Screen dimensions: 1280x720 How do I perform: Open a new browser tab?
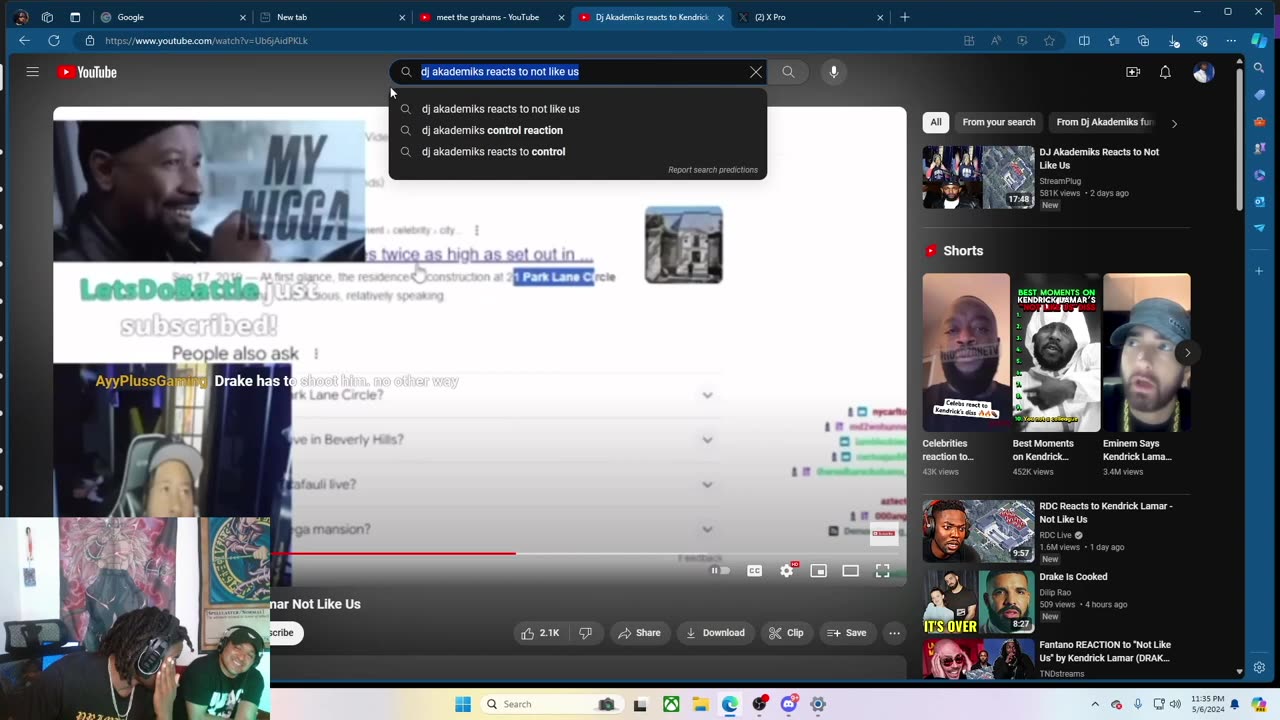[x=905, y=17]
